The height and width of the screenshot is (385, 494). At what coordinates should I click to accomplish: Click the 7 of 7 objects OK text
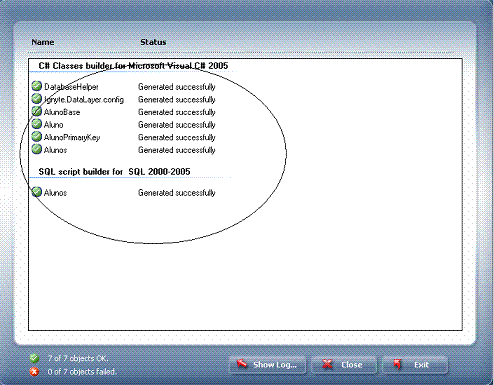coord(78,359)
